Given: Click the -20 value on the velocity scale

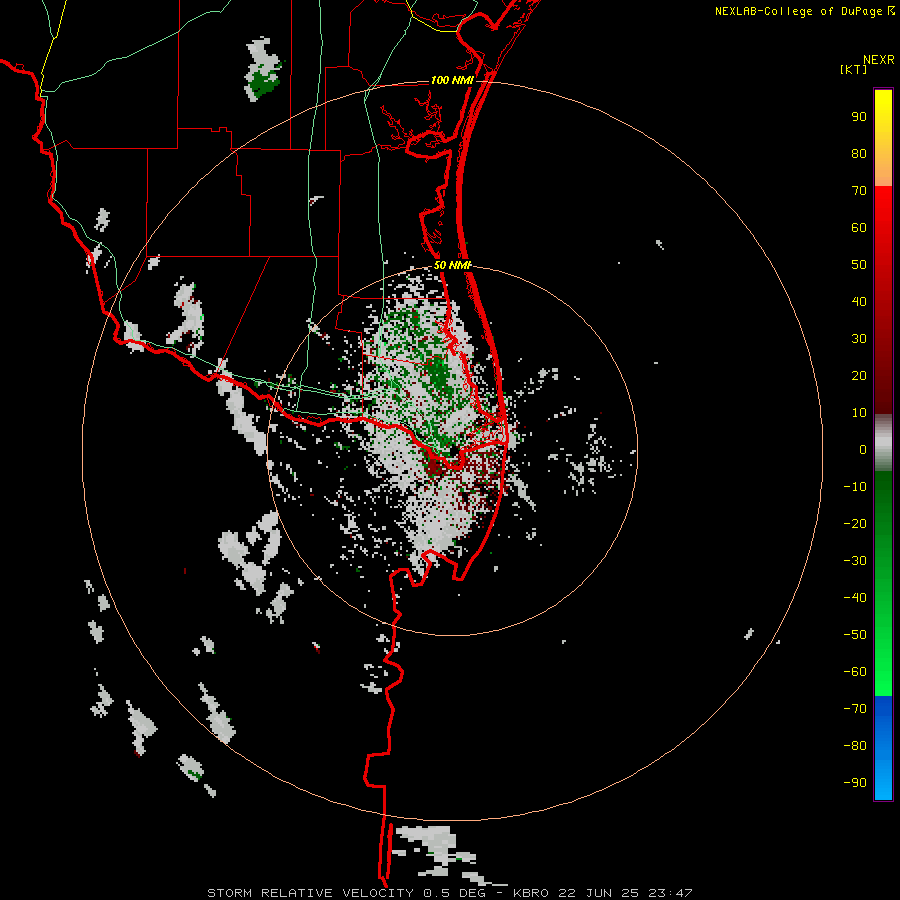Looking at the screenshot, I should pos(855,524).
